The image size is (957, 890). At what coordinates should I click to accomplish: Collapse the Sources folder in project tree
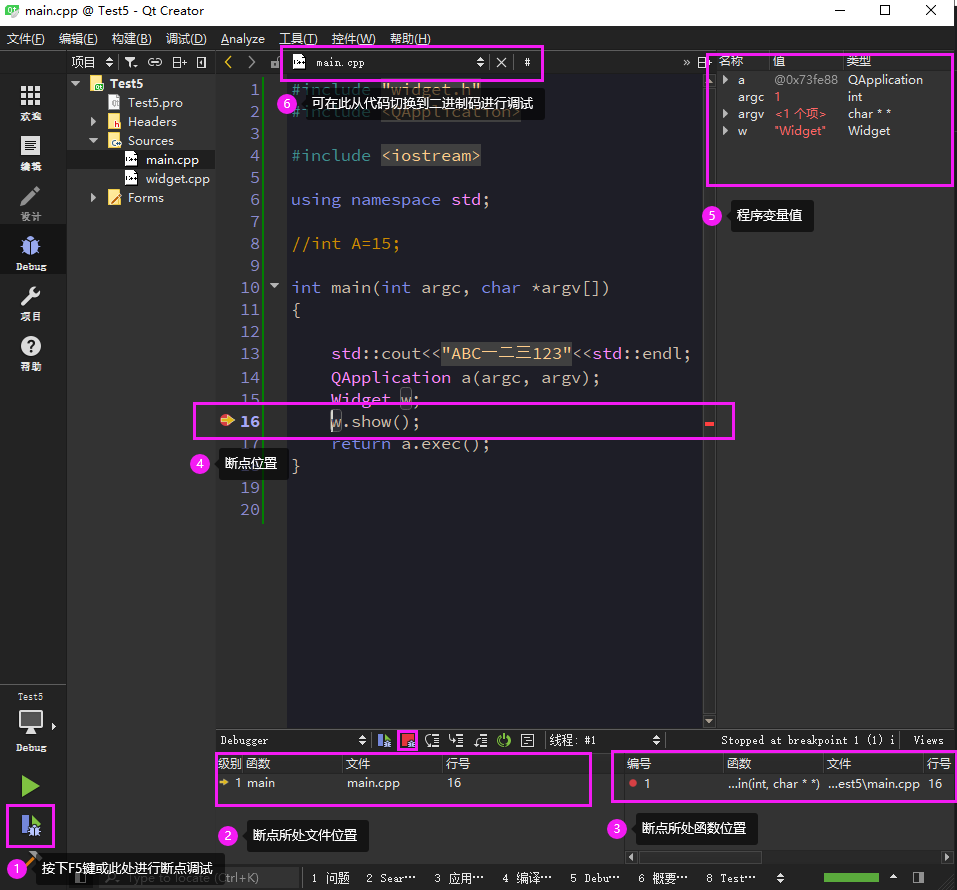click(92, 140)
